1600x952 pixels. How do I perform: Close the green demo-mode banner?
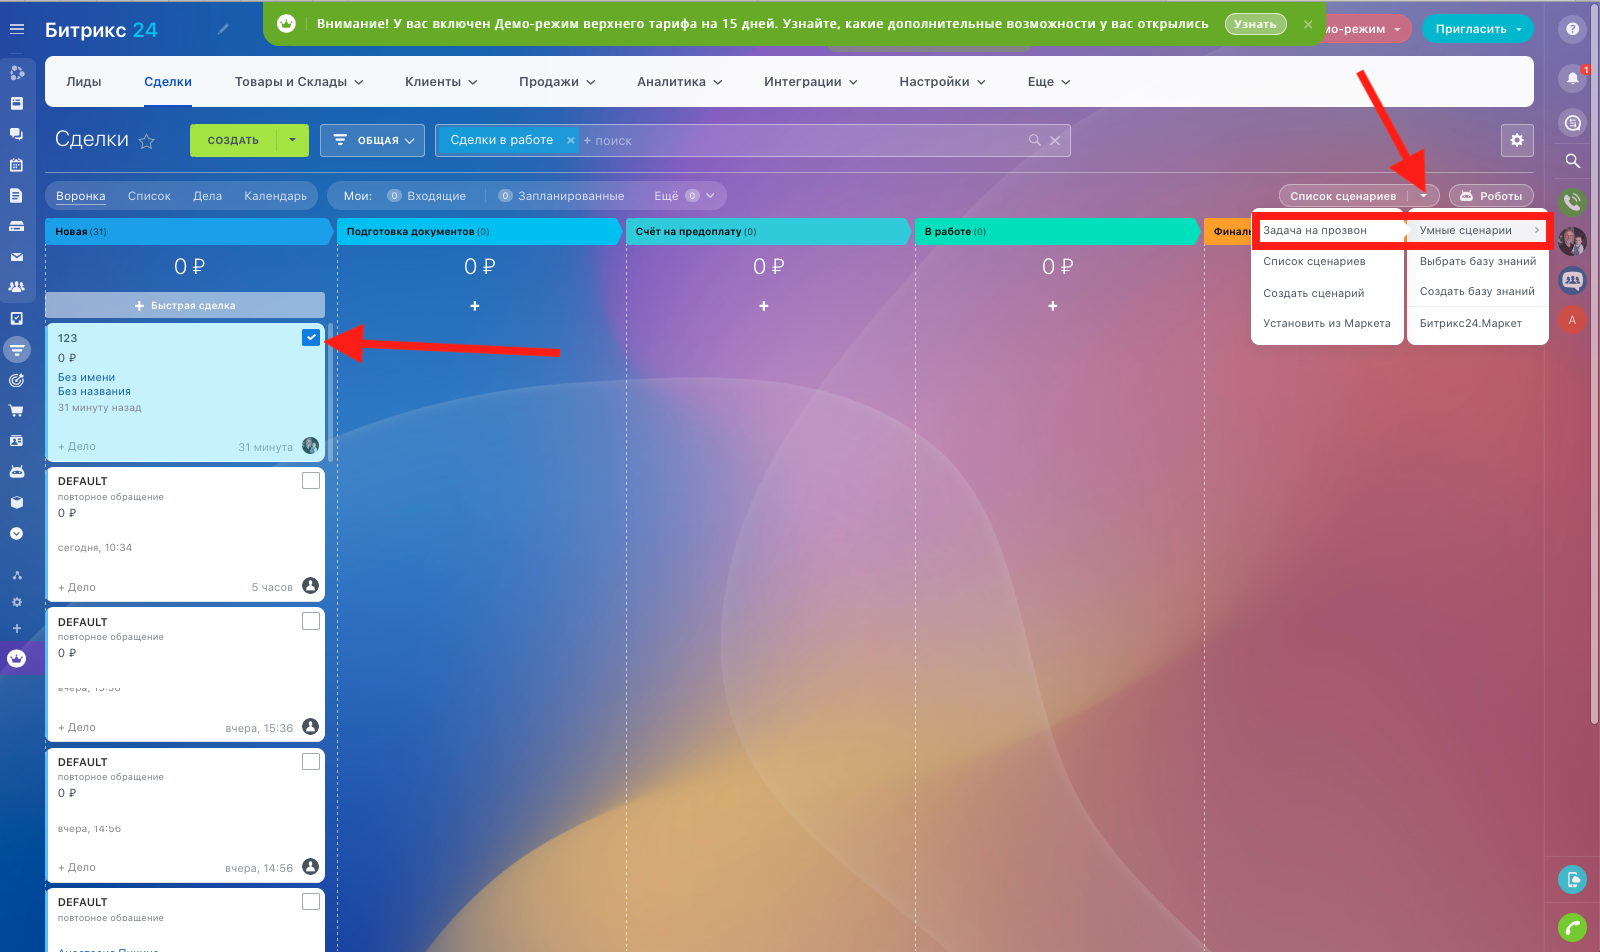pyautogui.click(x=1308, y=24)
